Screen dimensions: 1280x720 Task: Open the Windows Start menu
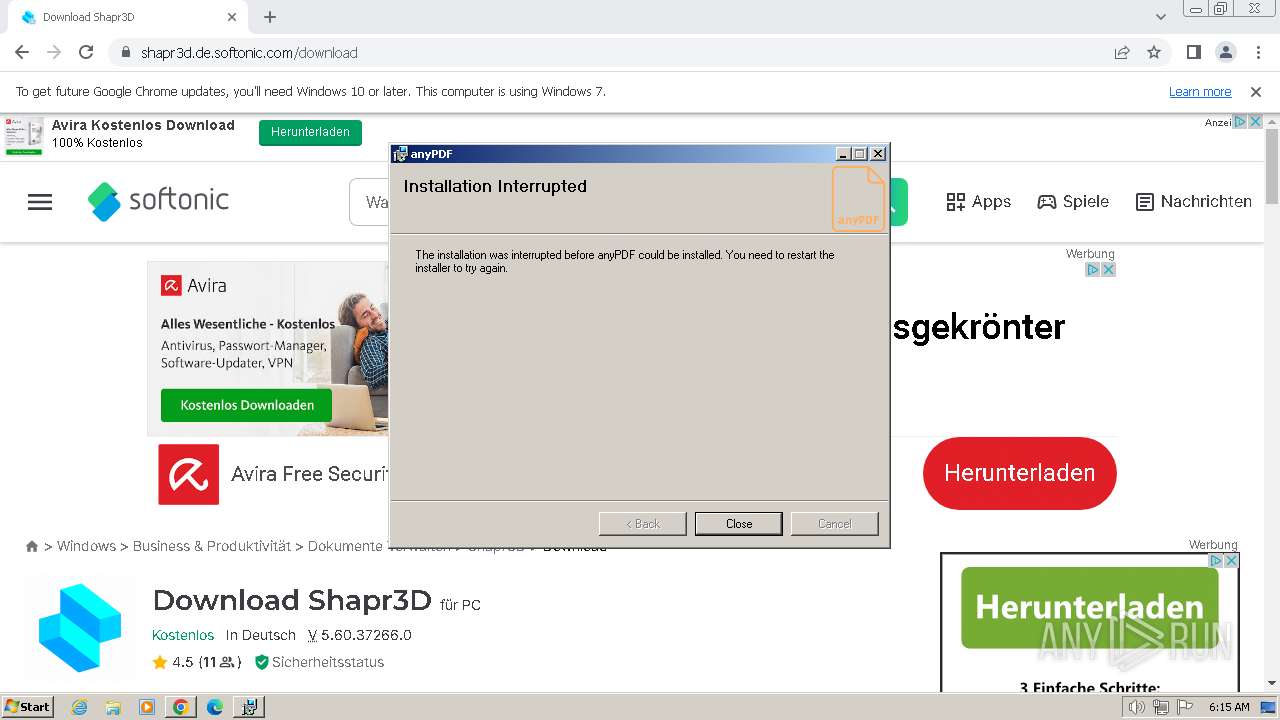(x=28, y=706)
